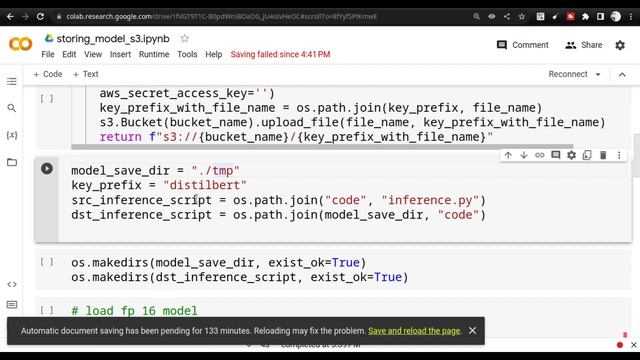Click the browser forward arrow
Image resolution: width=640 pixels, height=360 pixels.
click(25, 16)
